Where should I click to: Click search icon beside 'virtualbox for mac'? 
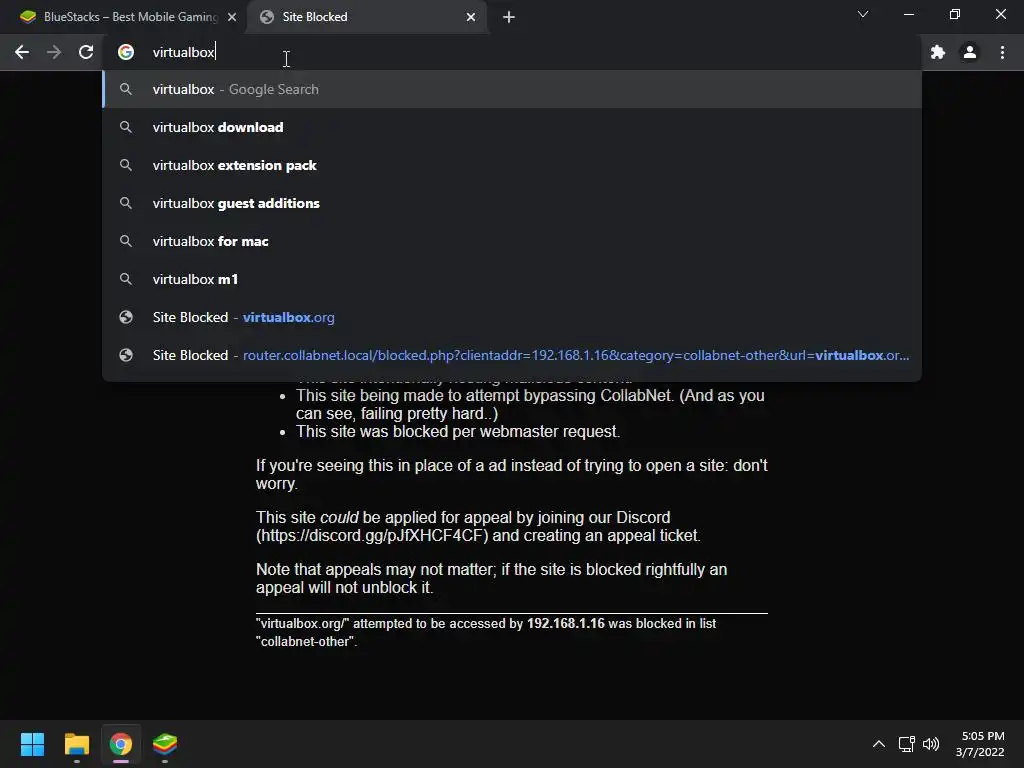(126, 241)
